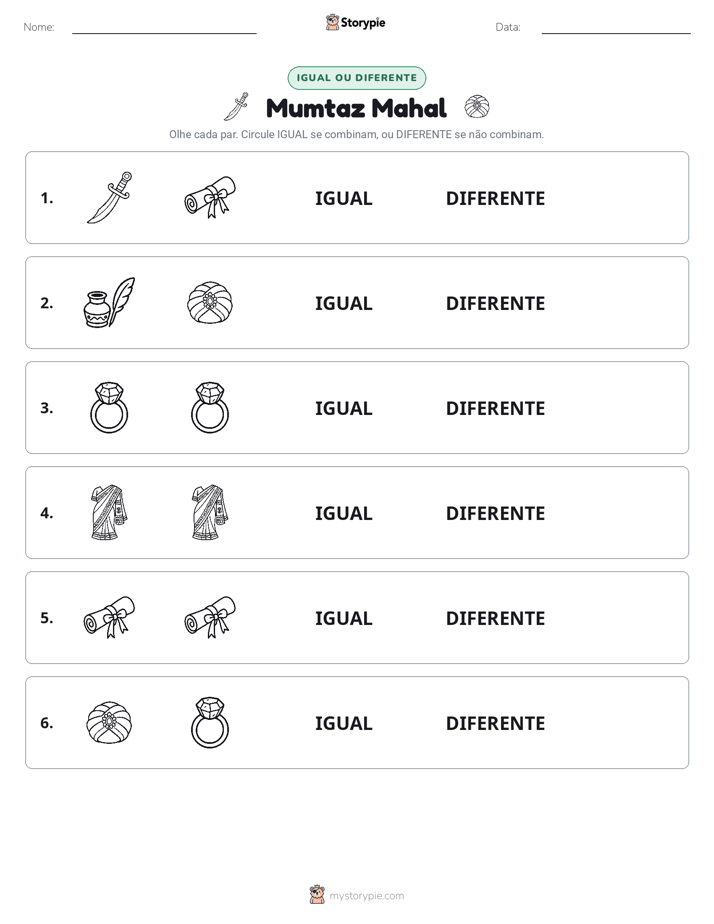Image resolution: width=714 pixels, height=924 pixels.
Task: Select IGUAL for question 4
Action: (x=343, y=513)
